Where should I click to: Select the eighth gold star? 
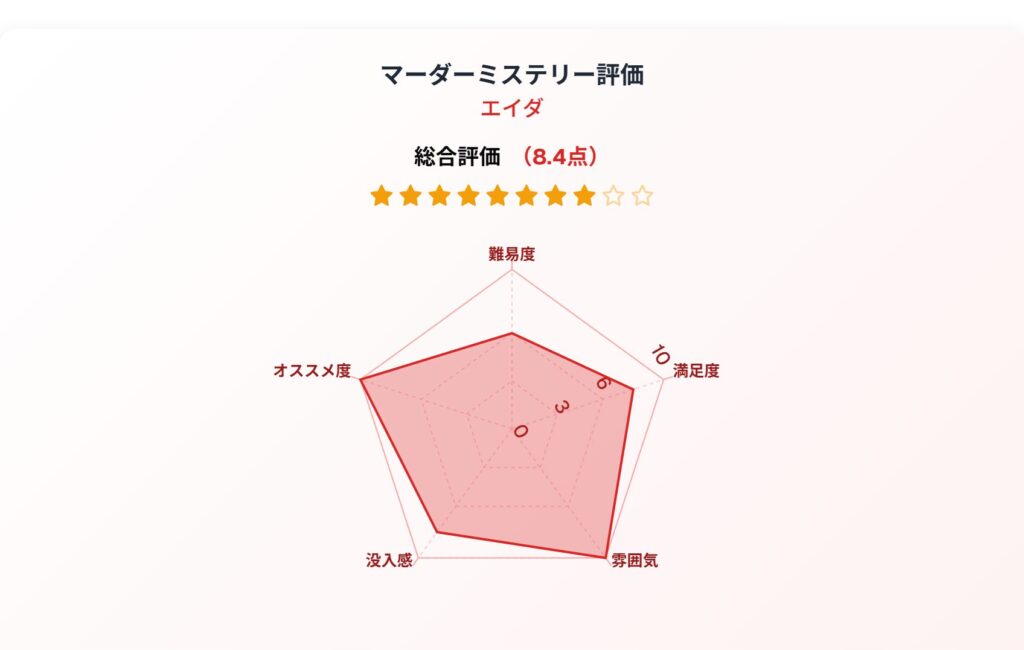click(x=584, y=195)
